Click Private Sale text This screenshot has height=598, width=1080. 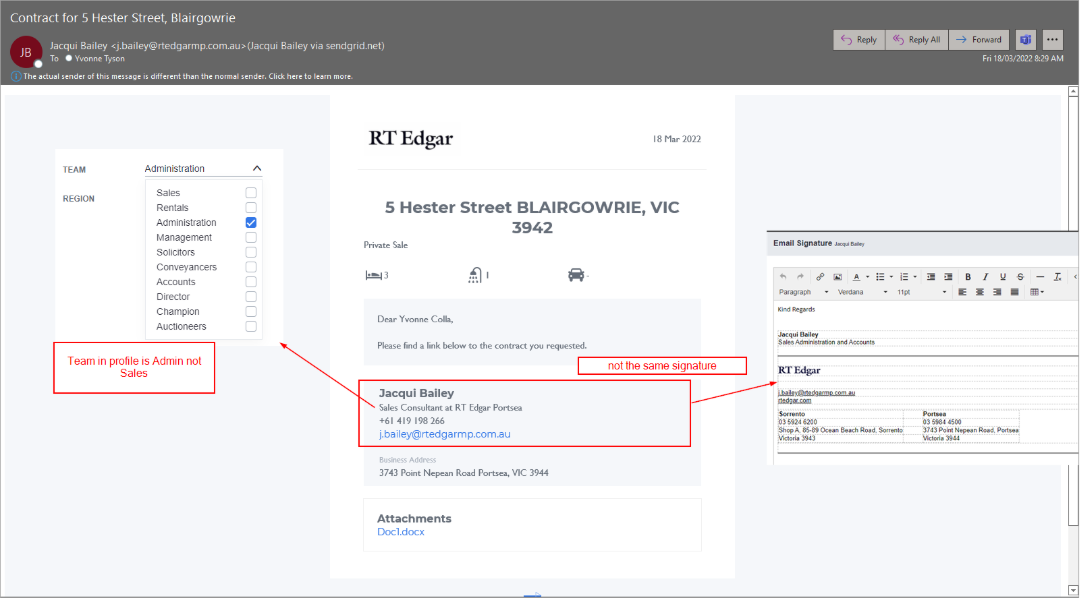[x=386, y=245]
